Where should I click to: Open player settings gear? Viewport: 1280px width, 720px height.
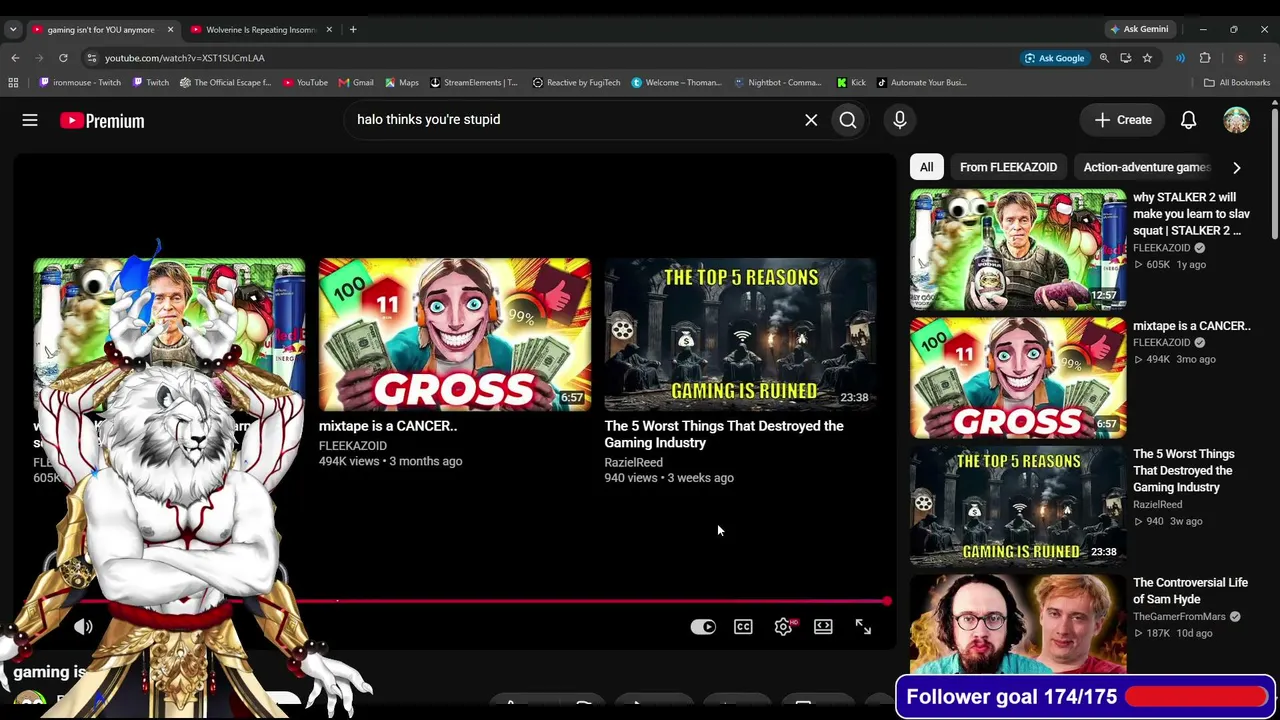pyautogui.click(x=783, y=627)
